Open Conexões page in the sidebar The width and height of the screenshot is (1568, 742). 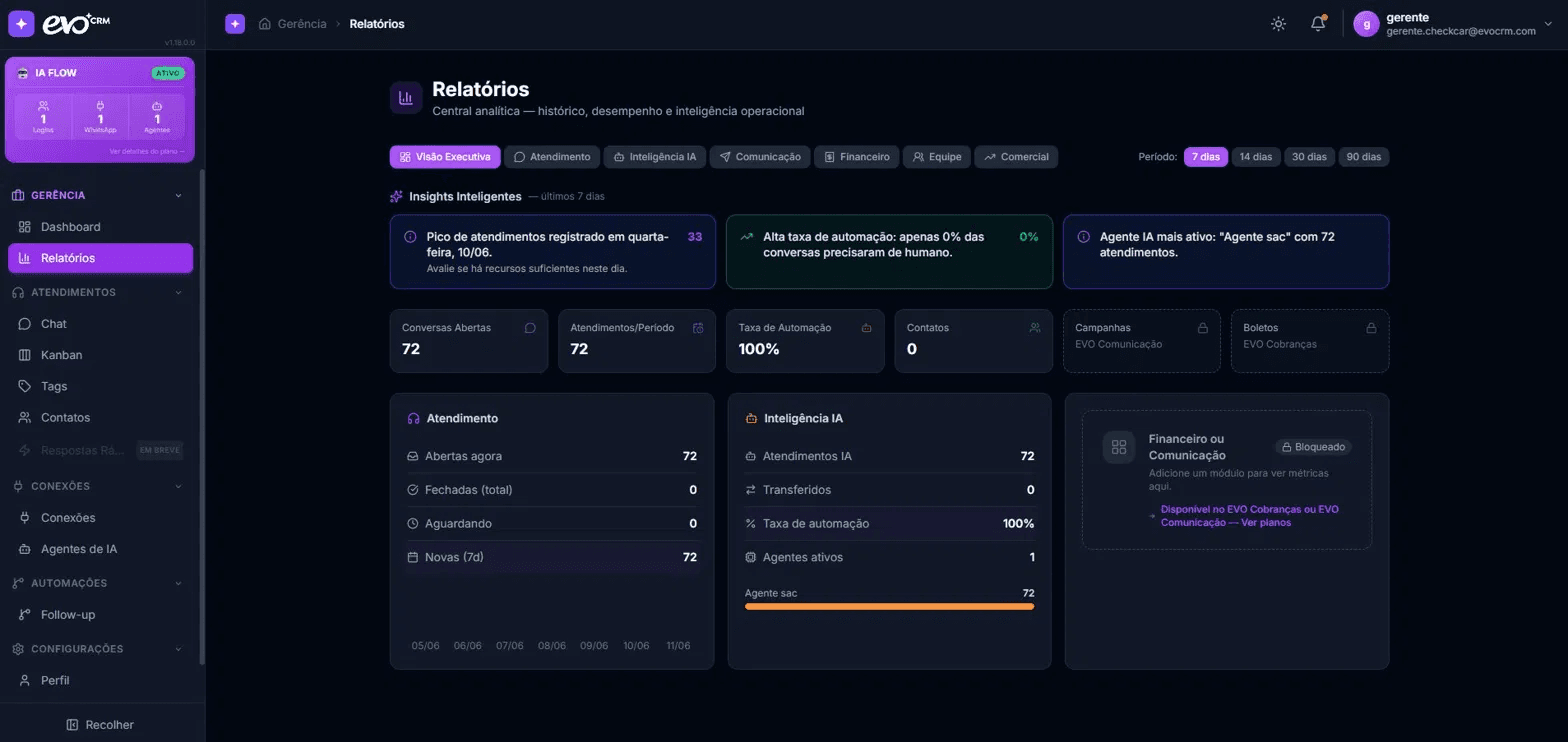pyautogui.click(x=100, y=518)
